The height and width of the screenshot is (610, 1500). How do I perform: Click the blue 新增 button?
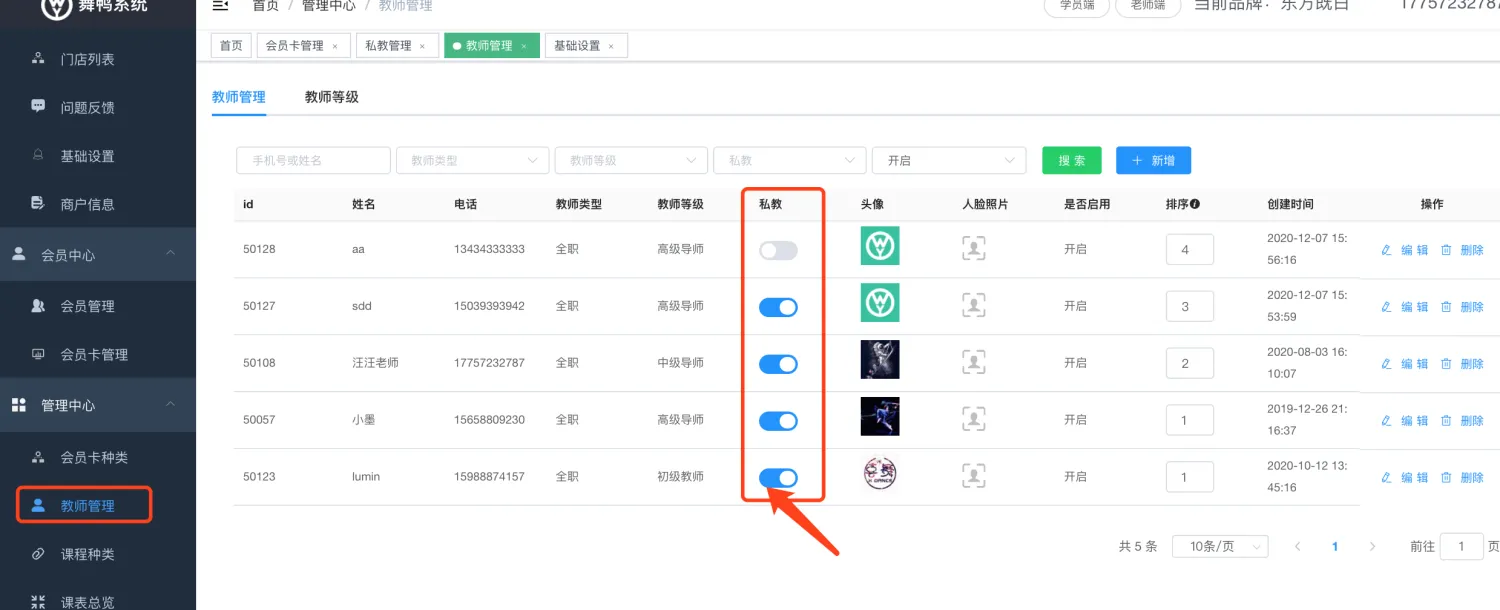click(1153, 160)
